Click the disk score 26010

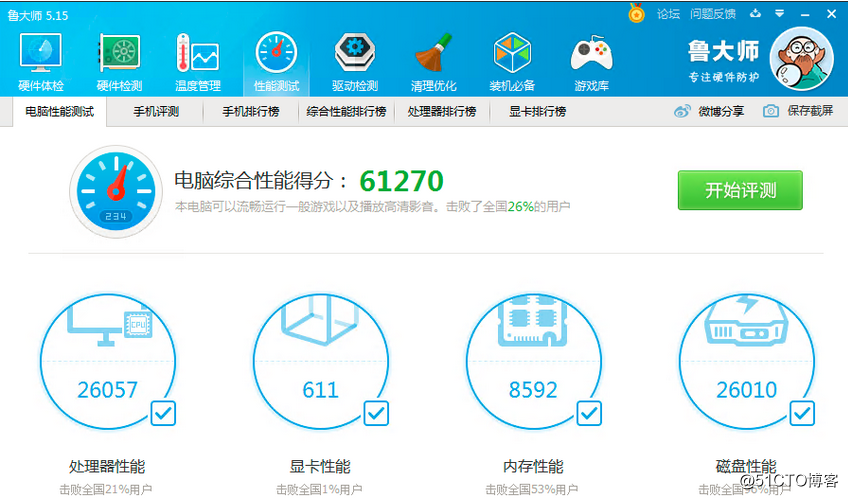[747, 390]
